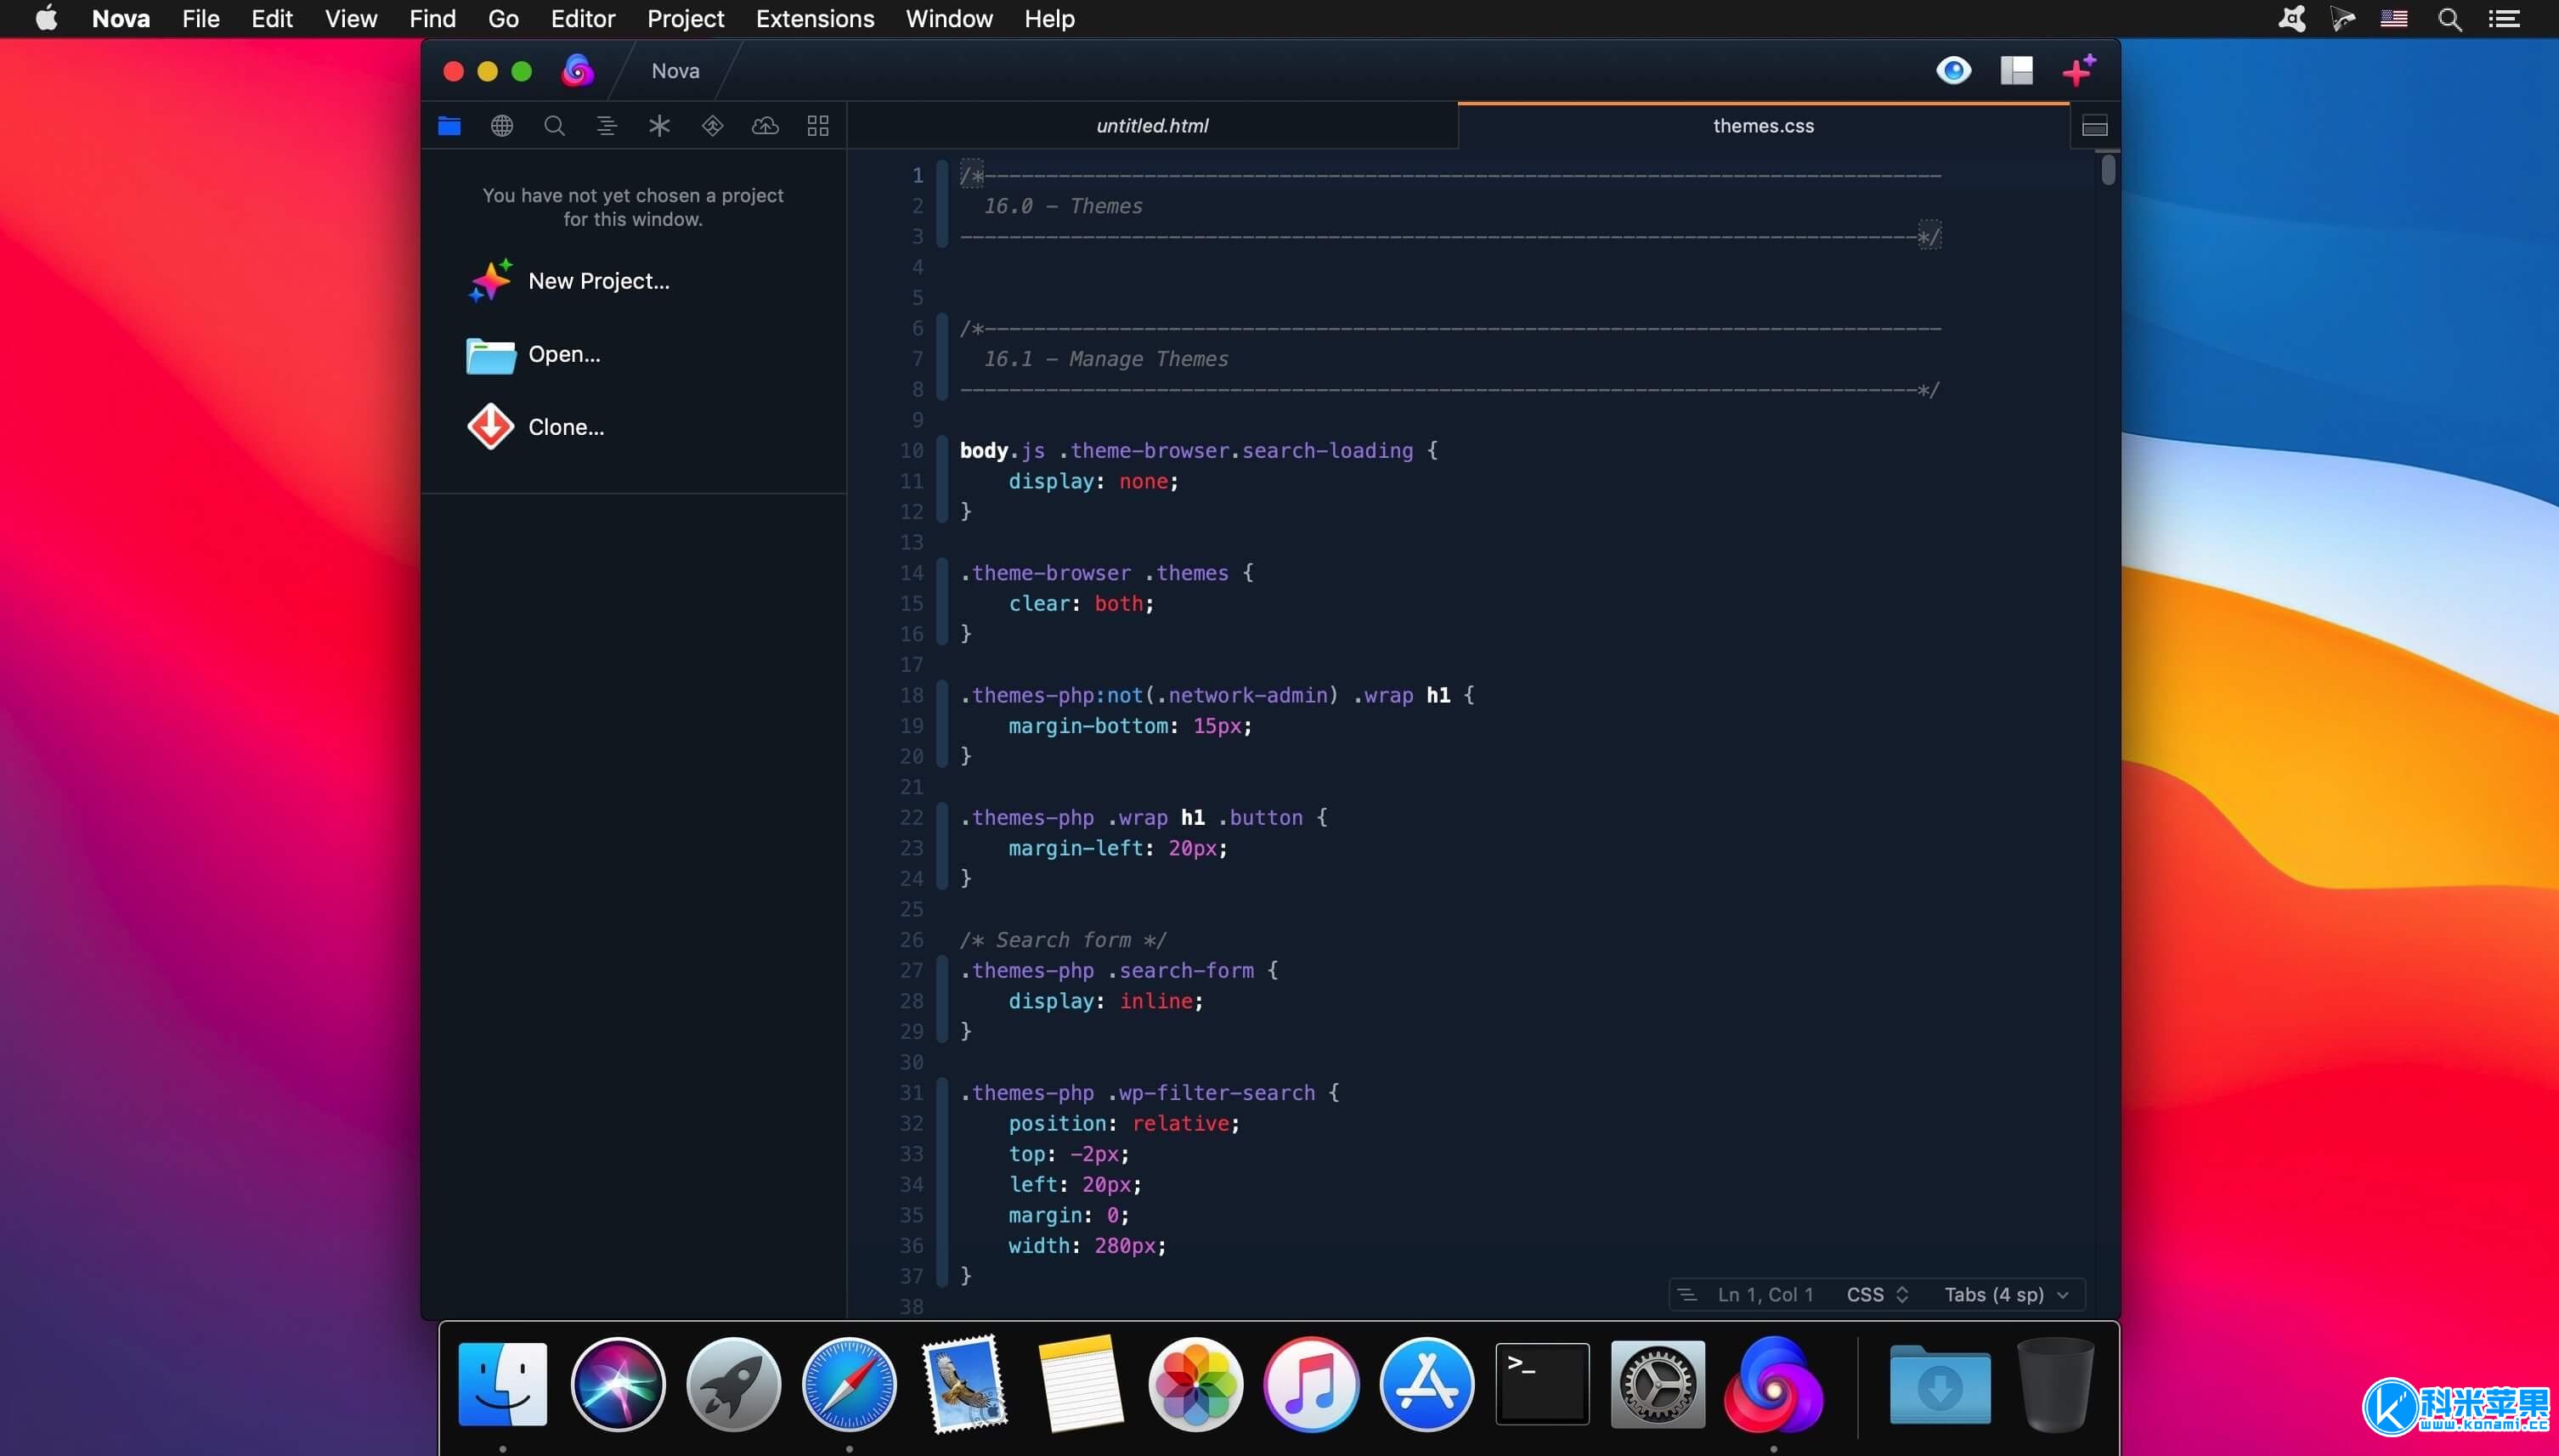
Task: Fold the comment block at line 6
Action: [x=942, y=358]
